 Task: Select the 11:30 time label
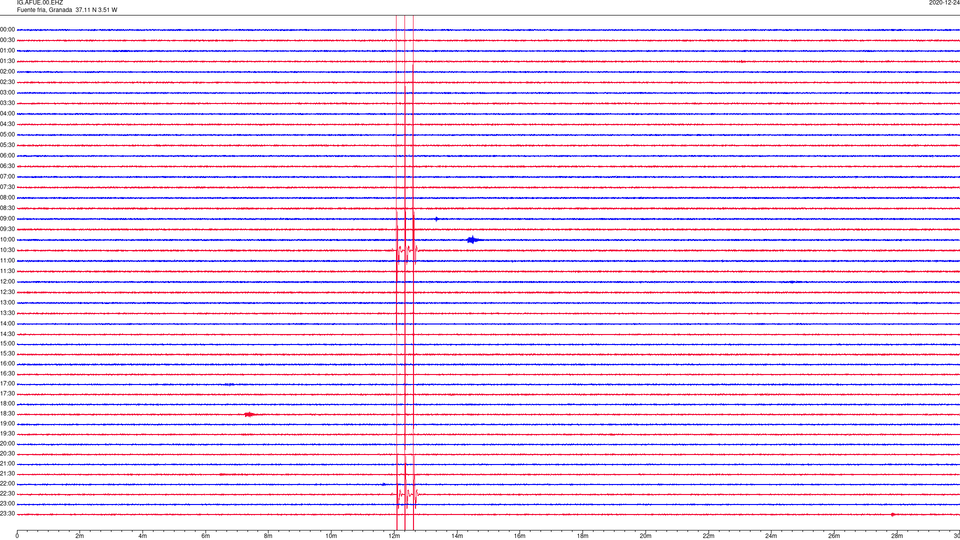pos(7,271)
